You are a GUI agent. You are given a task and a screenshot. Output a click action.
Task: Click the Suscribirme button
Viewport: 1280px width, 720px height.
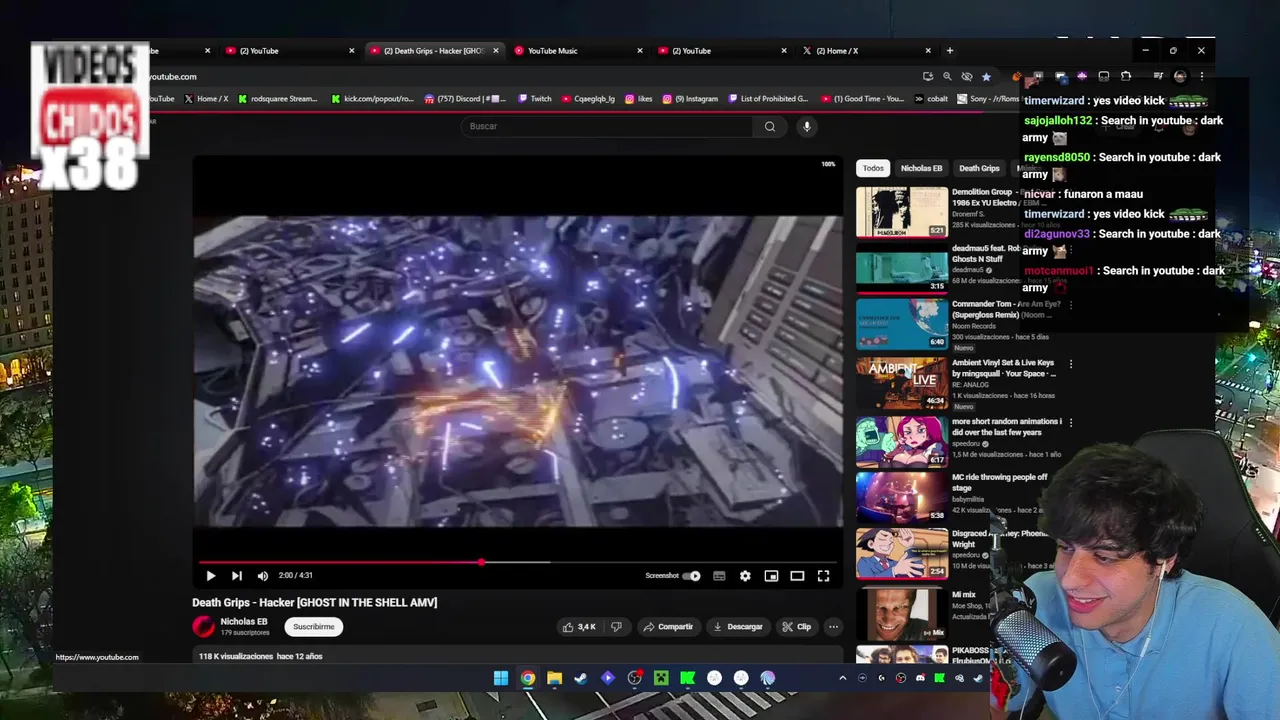[x=314, y=627]
